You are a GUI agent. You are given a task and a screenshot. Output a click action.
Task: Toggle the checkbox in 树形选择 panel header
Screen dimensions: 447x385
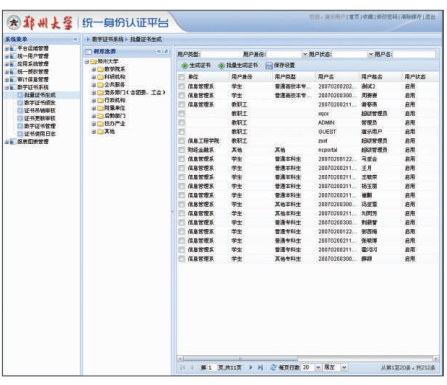pos(88,52)
